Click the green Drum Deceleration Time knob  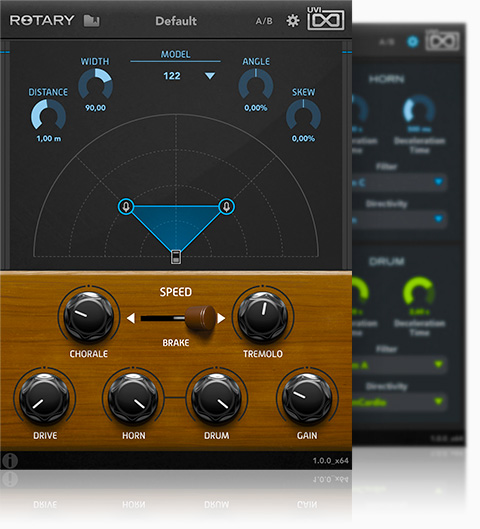point(419,291)
